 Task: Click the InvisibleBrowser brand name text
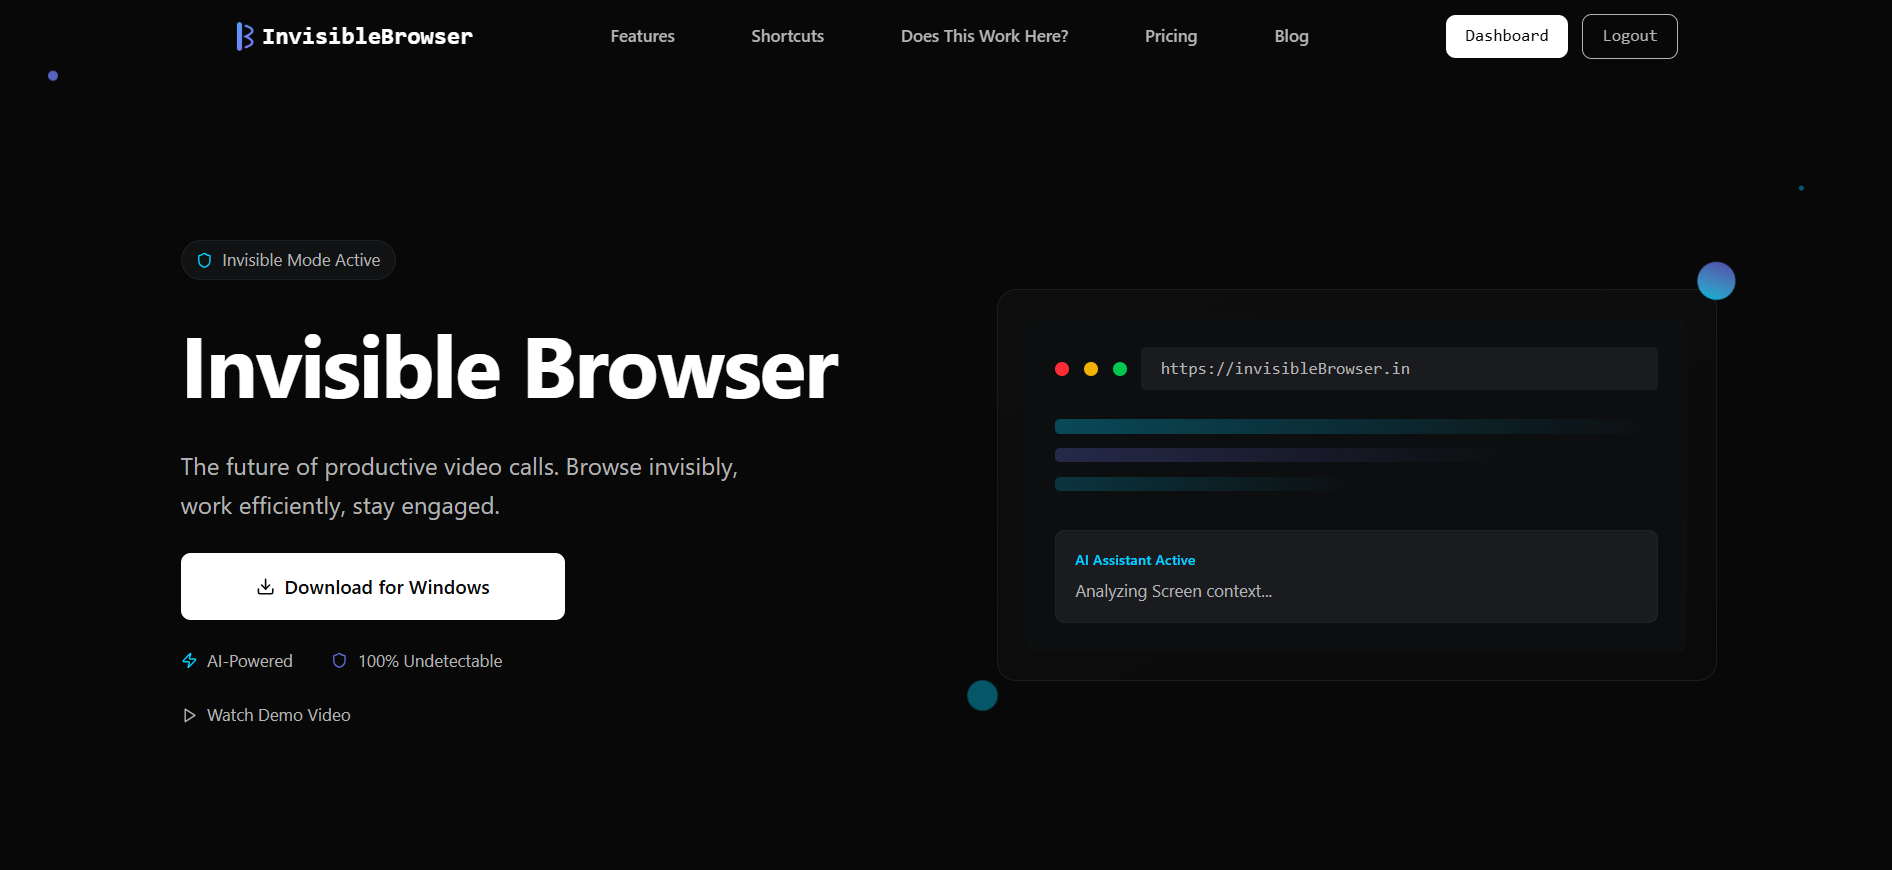[367, 36]
